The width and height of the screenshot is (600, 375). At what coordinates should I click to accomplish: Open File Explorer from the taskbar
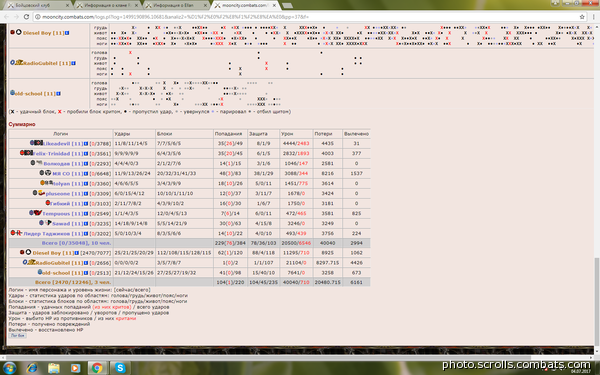coord(54,368)
